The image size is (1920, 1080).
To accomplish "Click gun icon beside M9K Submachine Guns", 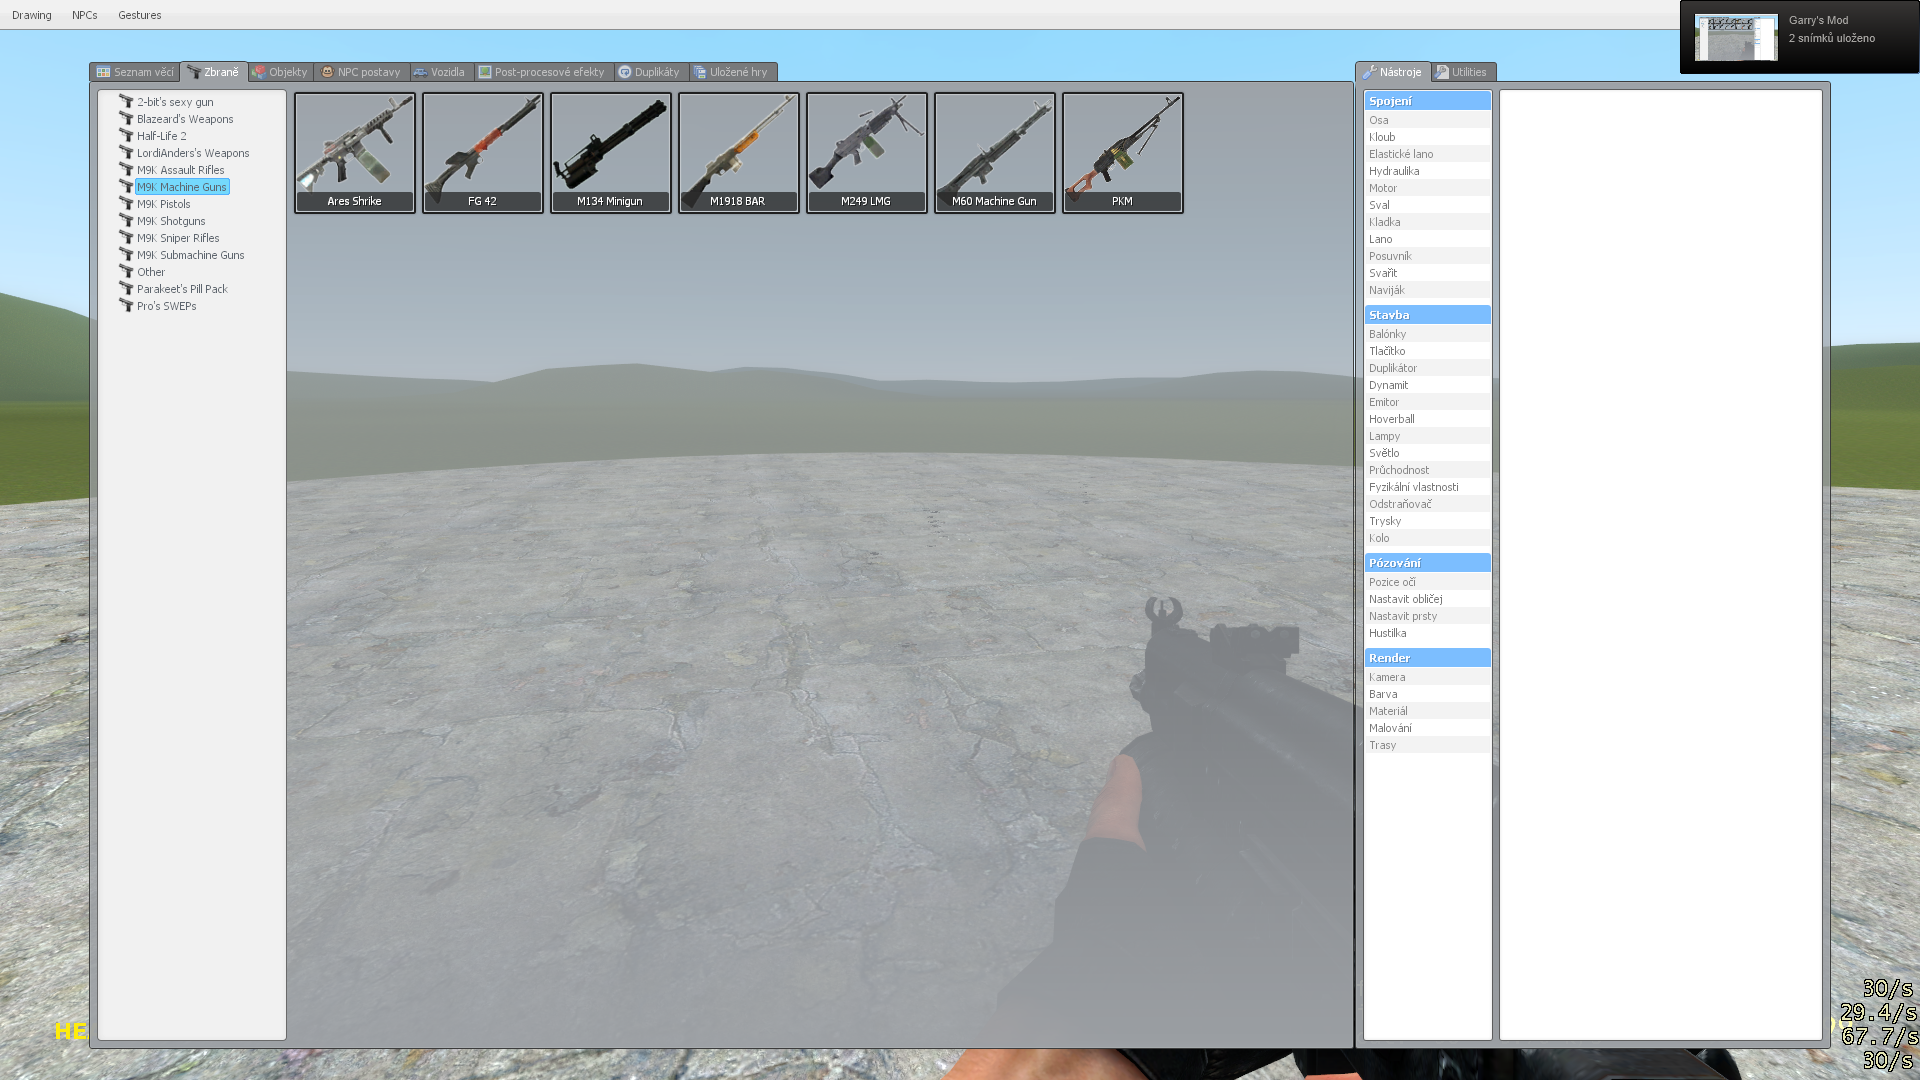I will (126, 255).
